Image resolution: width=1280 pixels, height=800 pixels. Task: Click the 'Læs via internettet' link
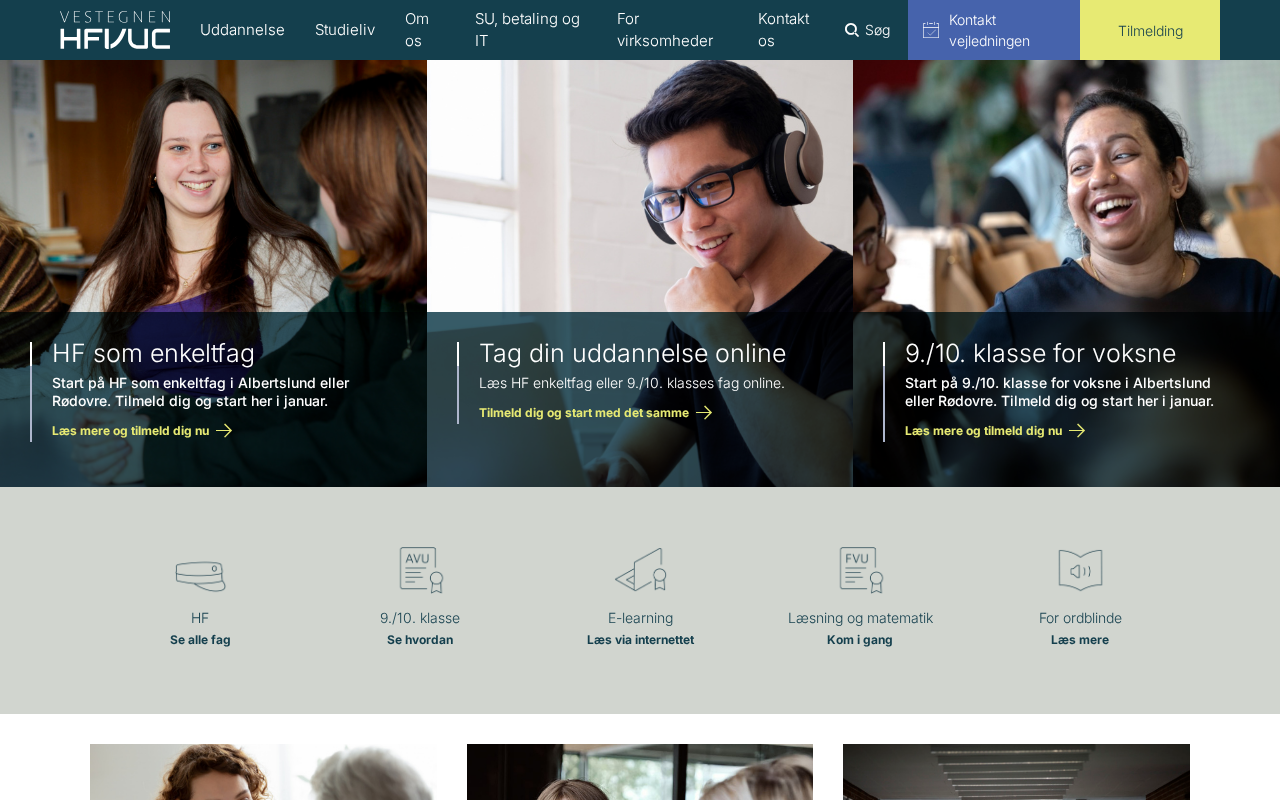click(x=640, y=640)
